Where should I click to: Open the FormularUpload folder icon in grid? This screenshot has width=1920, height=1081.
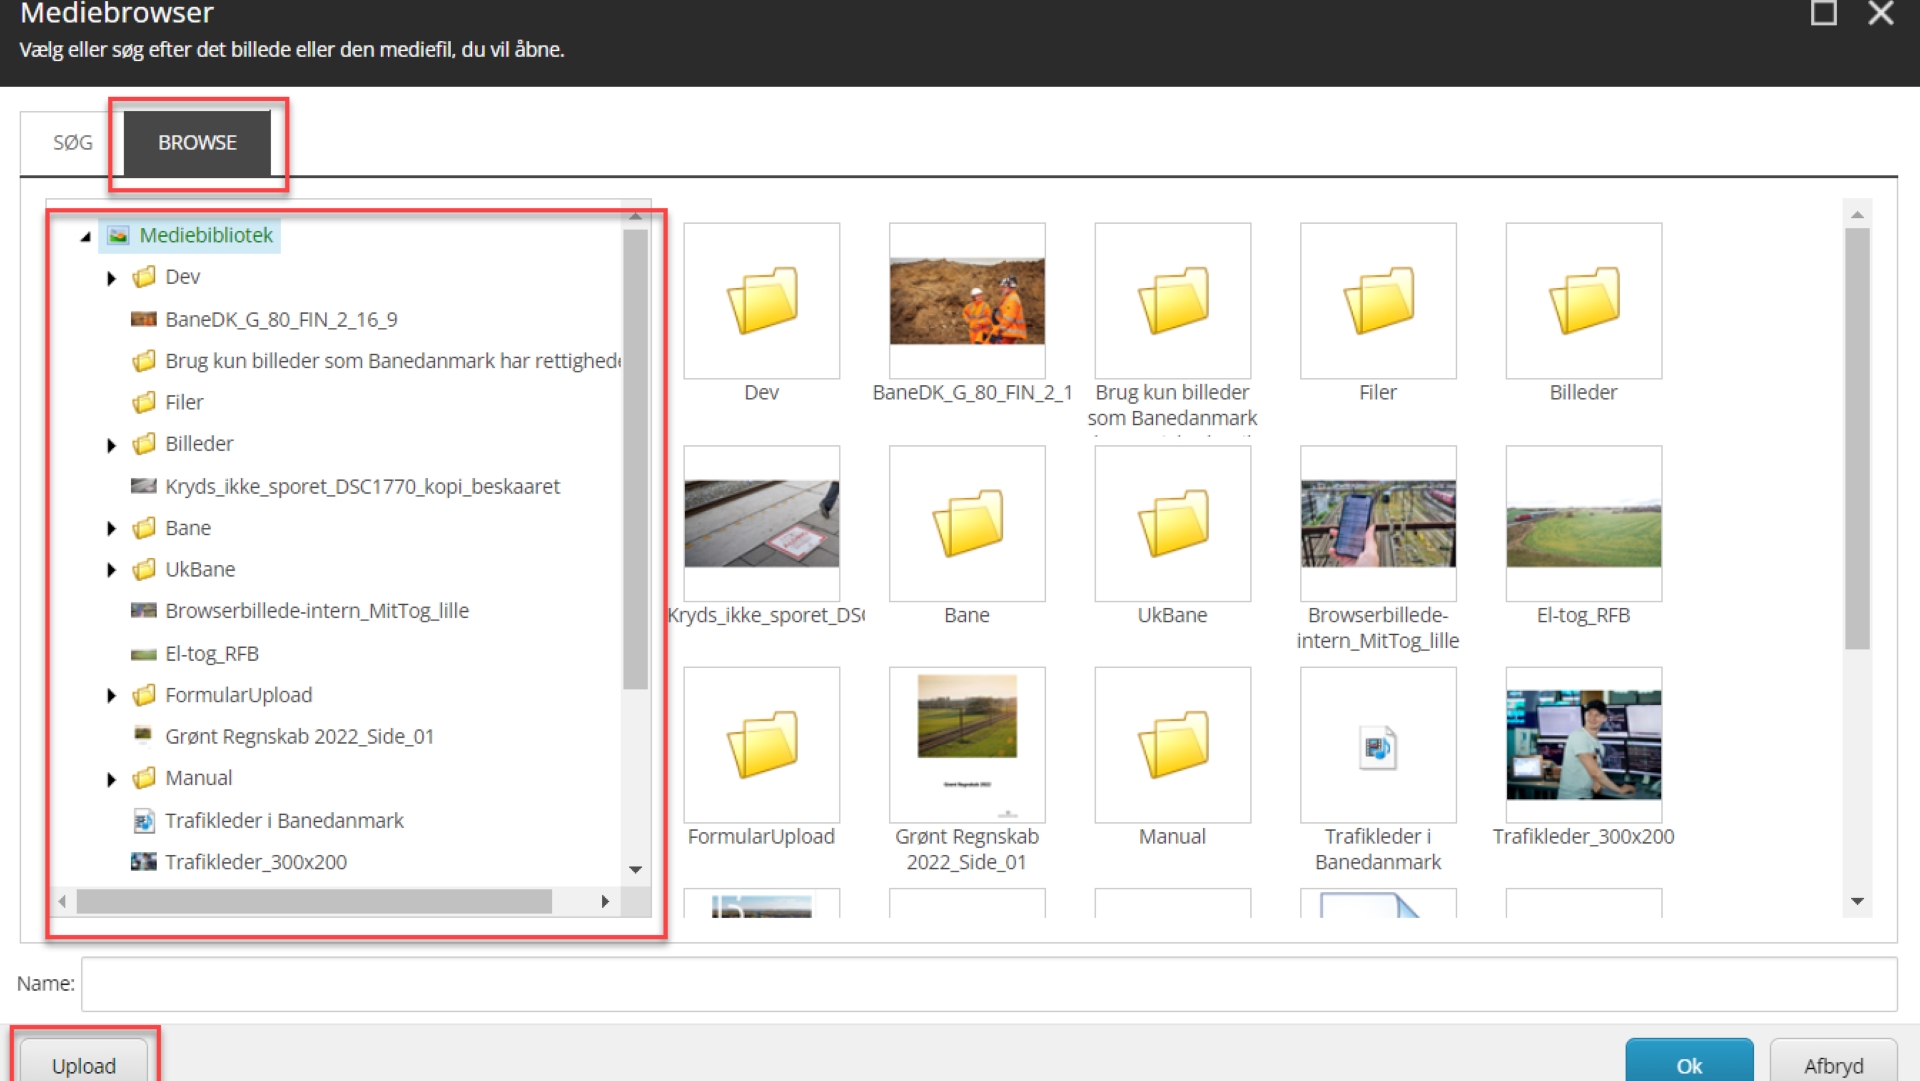click(761, 744)
